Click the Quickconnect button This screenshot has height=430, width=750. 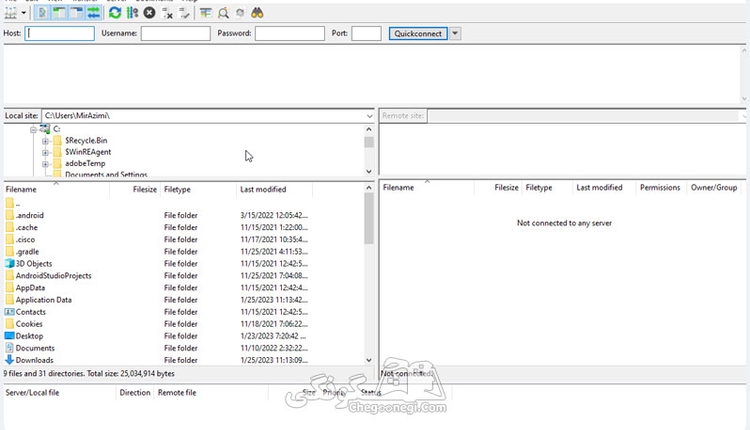pos(418,33)
